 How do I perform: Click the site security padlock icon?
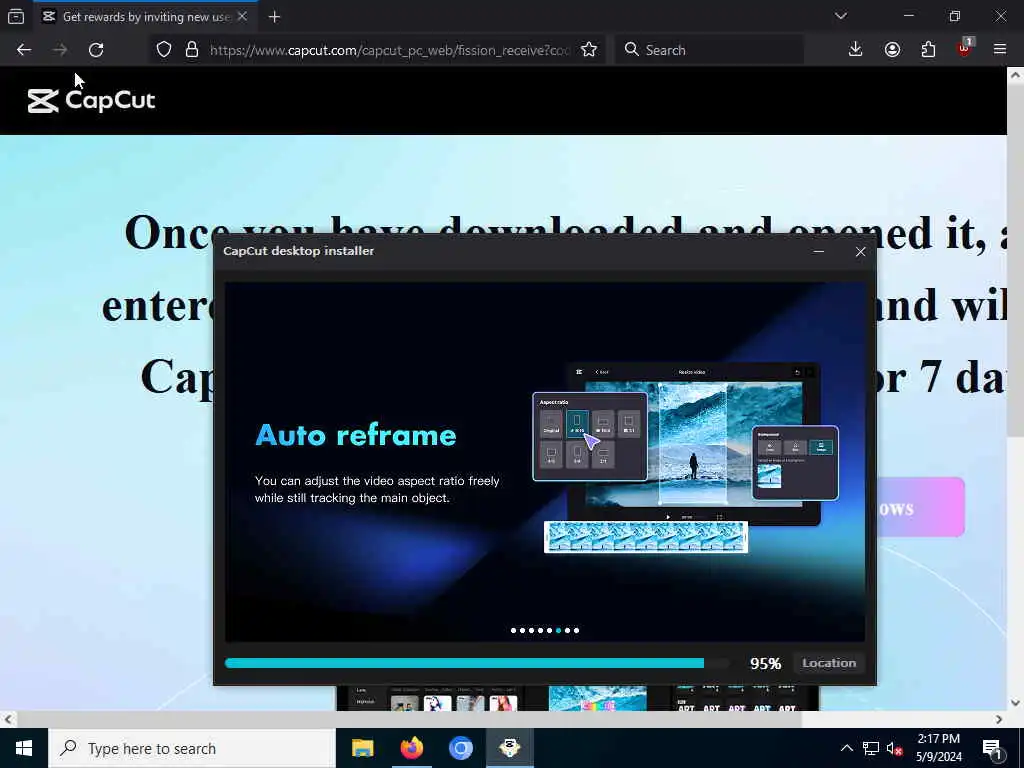click(191, 50)
